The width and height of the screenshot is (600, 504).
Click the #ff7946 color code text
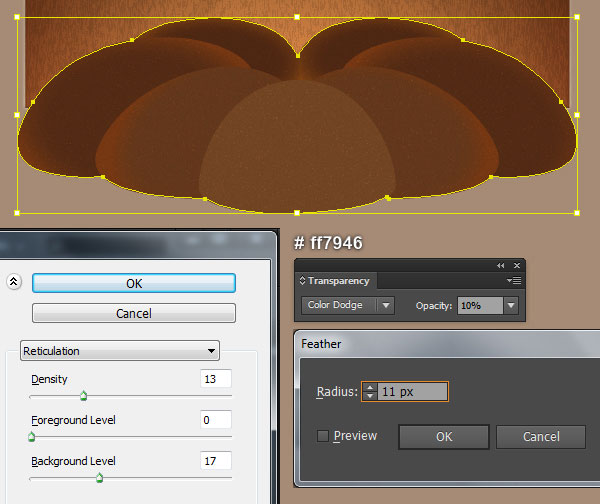tap(328, 243)
